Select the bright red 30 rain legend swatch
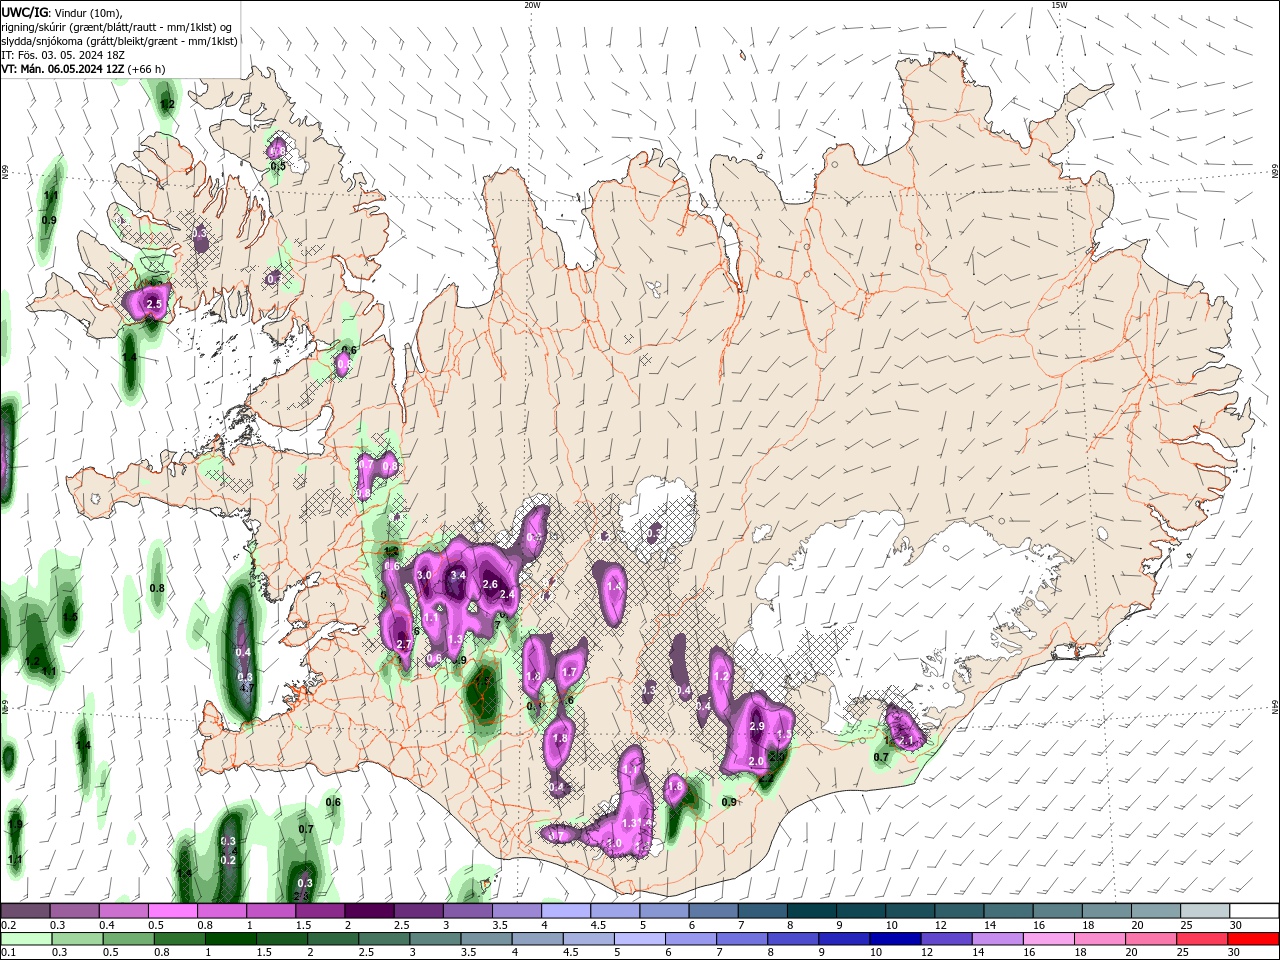This screenshot has height=960, width=1280. tap(1254, 939)
